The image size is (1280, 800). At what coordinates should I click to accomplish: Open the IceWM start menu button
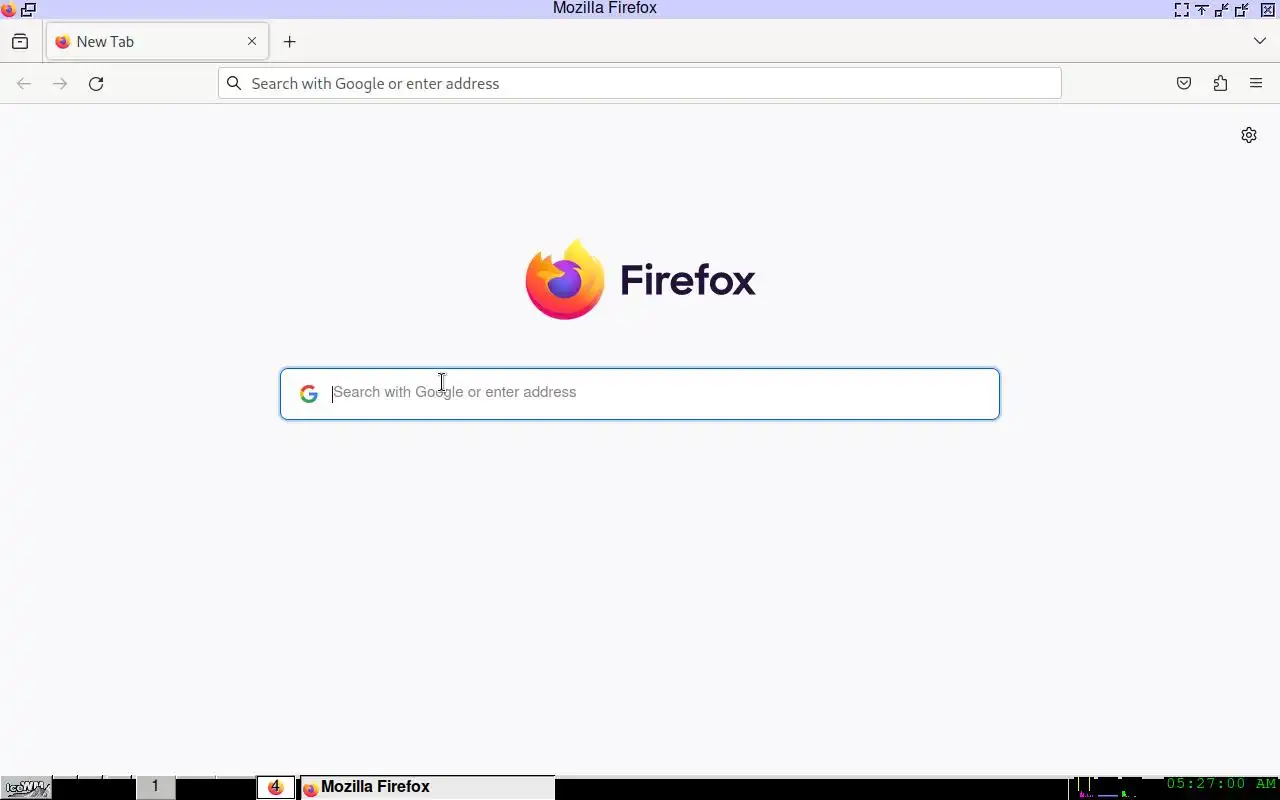[26, 788]
